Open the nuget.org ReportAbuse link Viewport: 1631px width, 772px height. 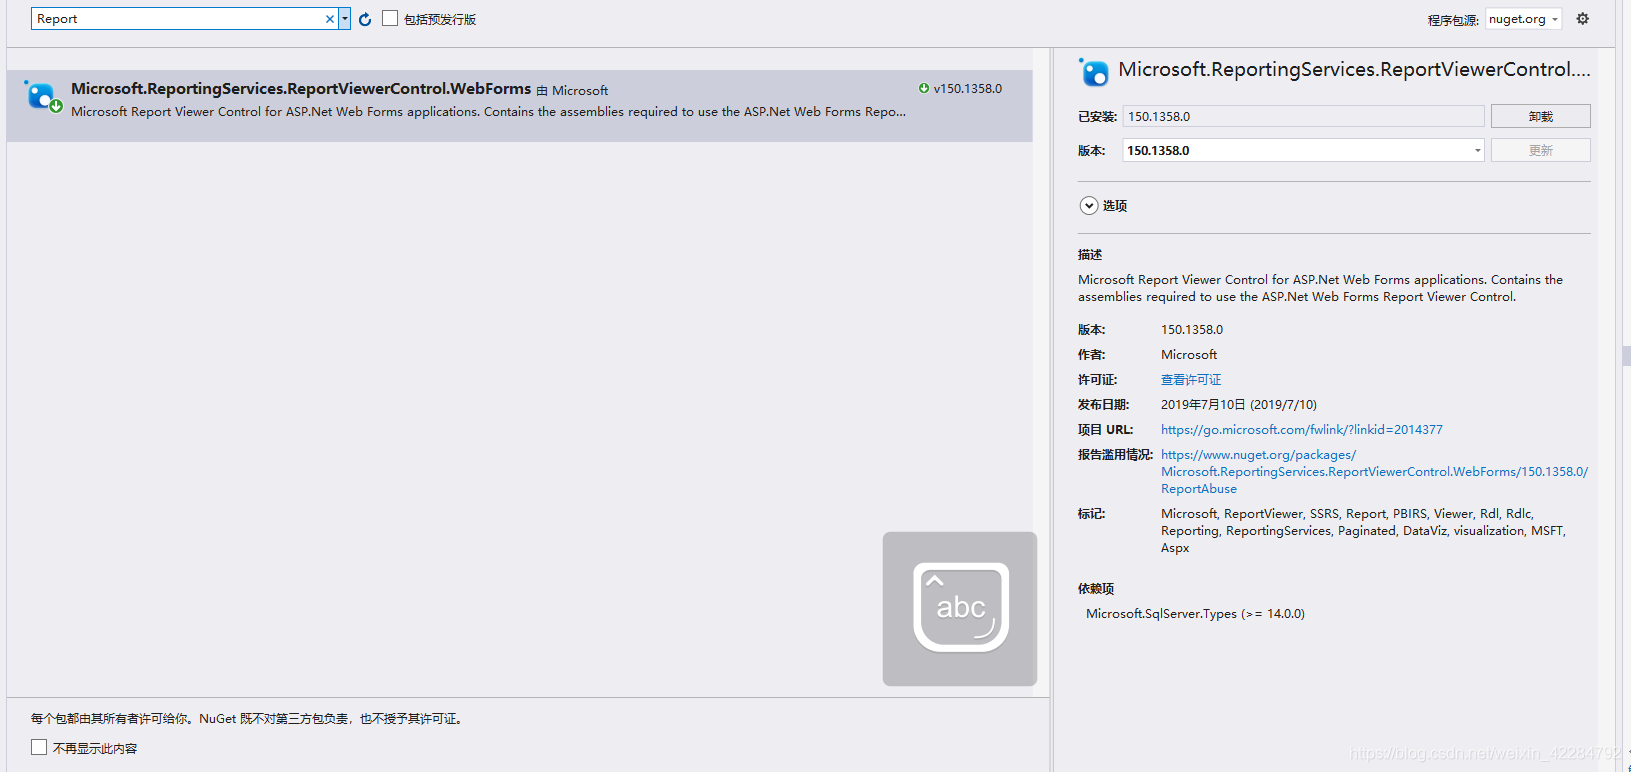point(1374,472)
